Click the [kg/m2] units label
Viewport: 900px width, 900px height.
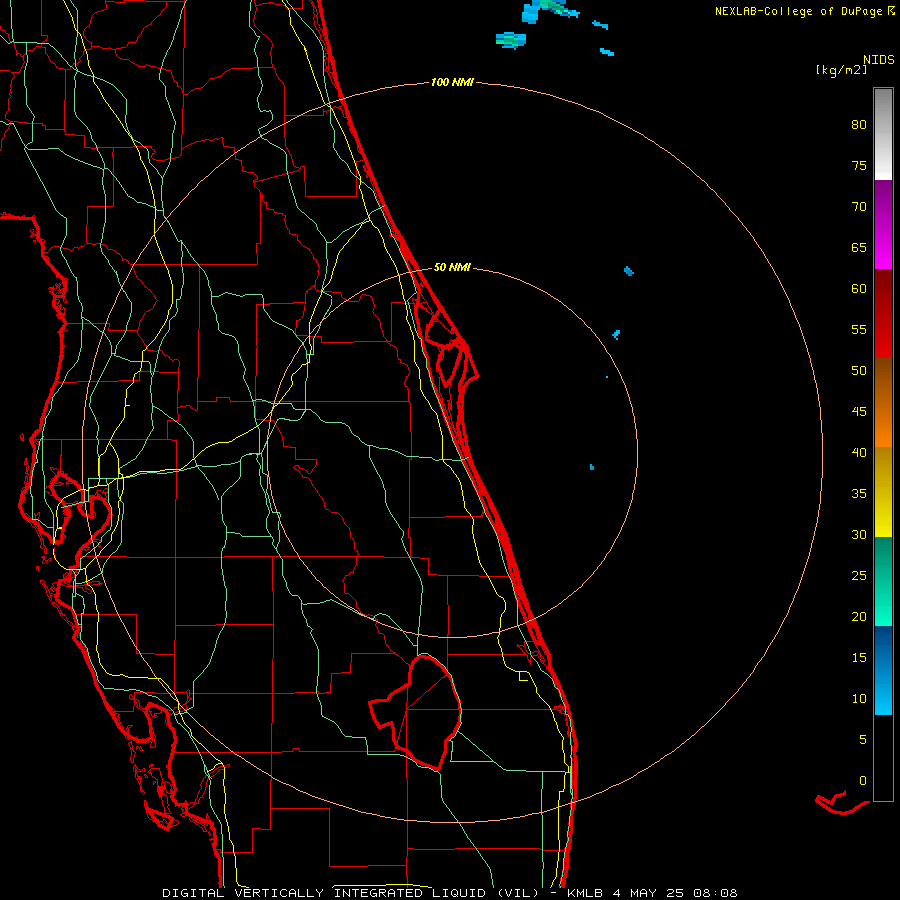point(841,70)
